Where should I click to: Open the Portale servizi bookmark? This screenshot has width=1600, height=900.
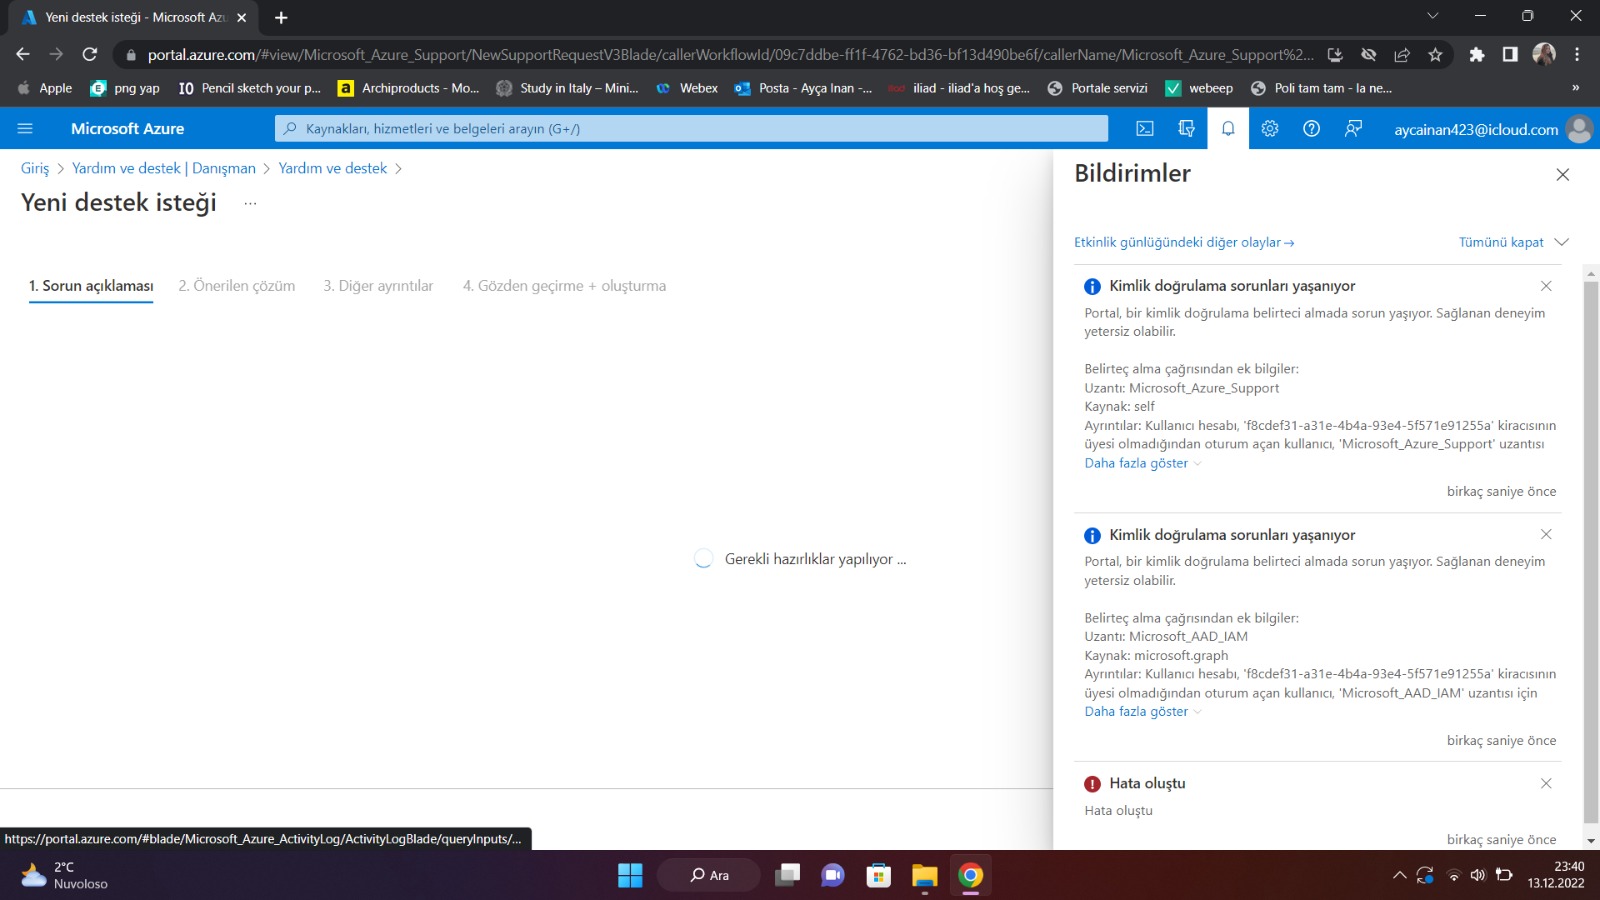1097,88
